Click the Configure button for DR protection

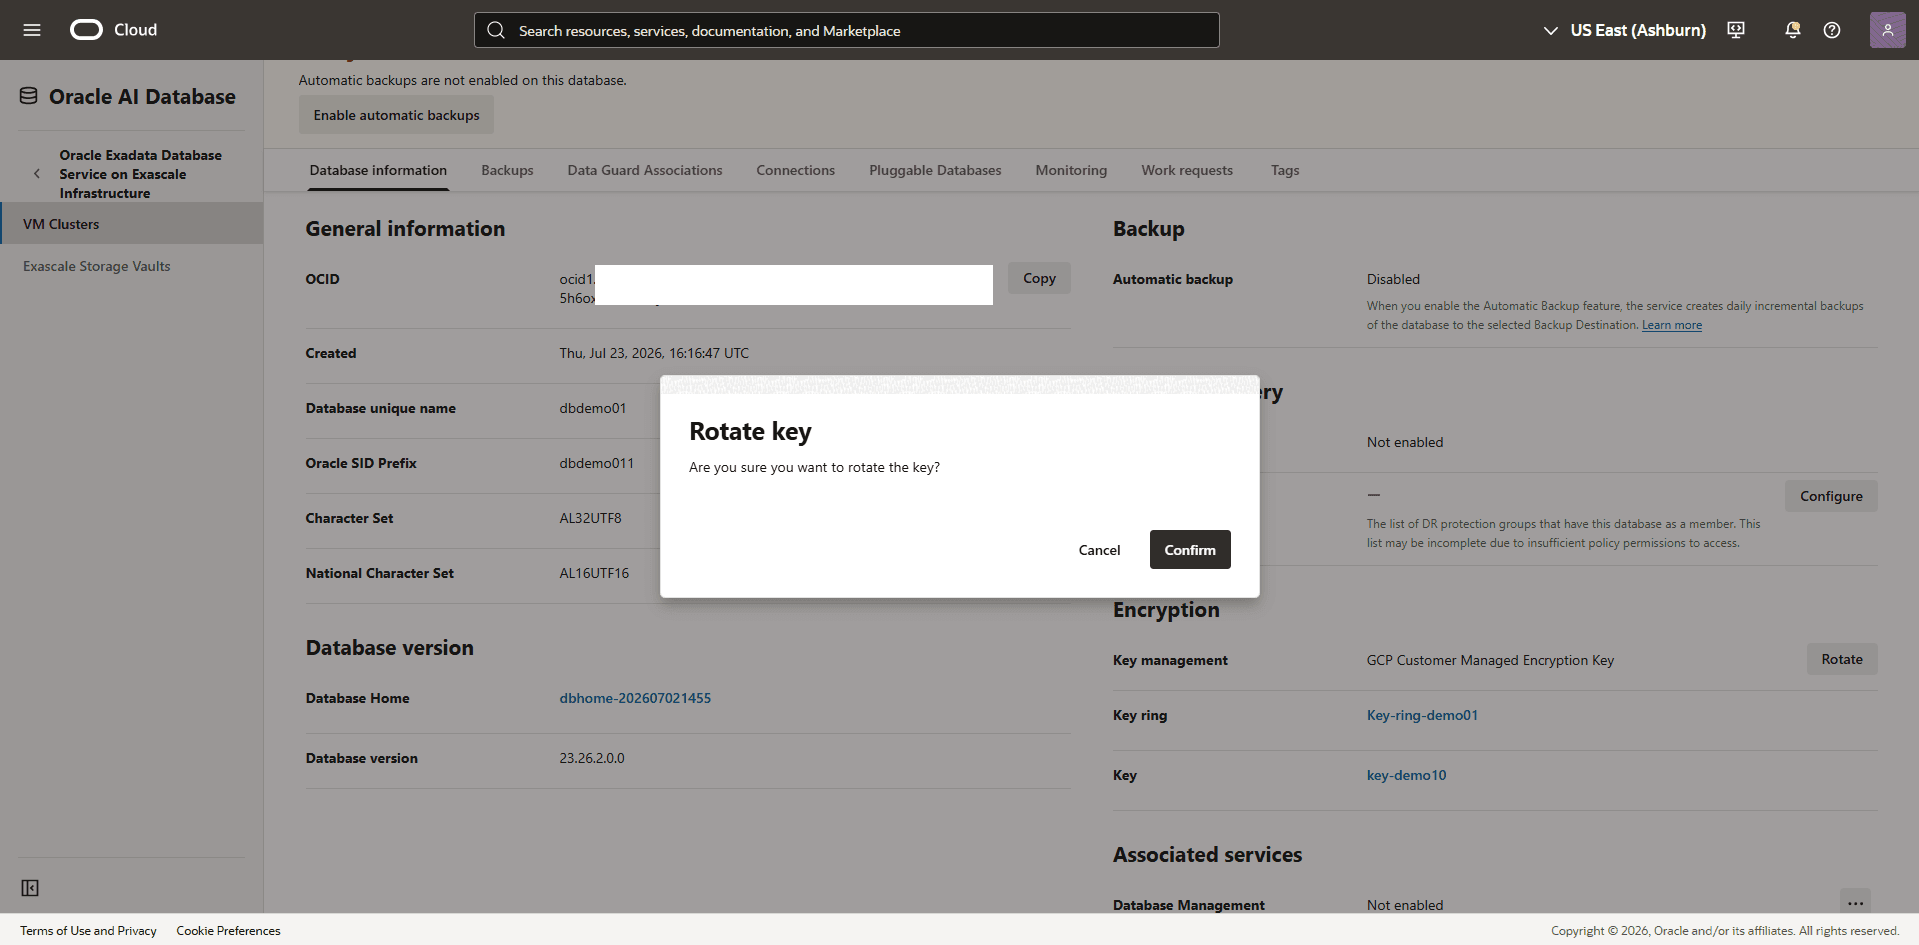[1831, 496]
